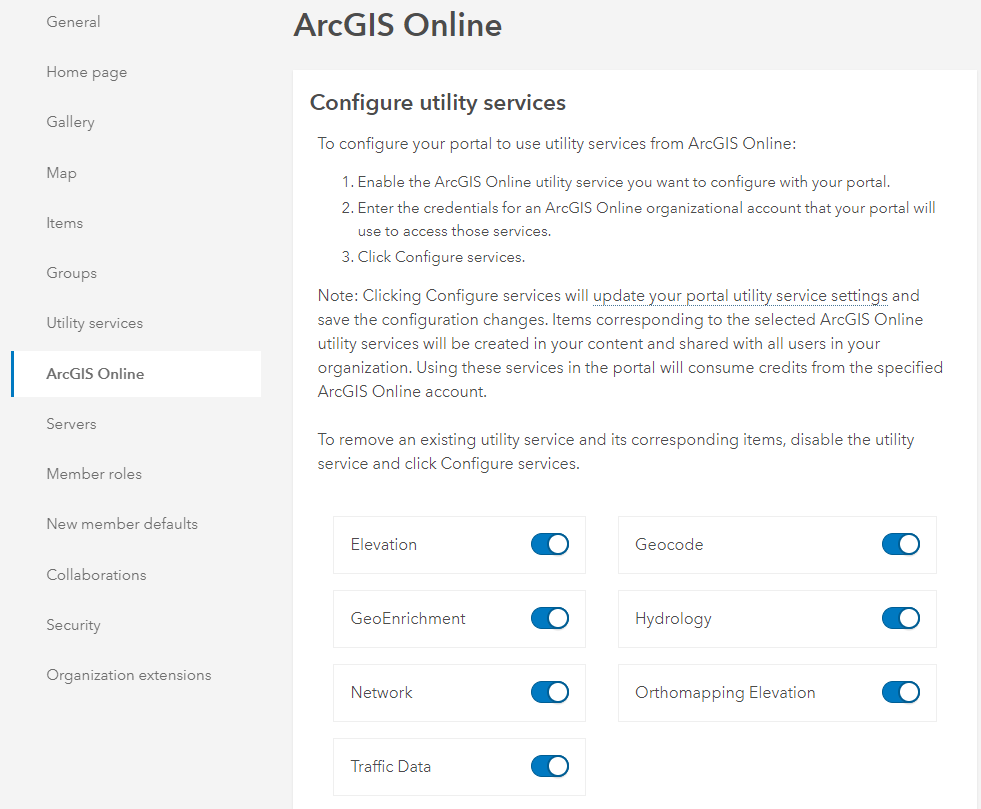The image size is (981, 809).
Task: Open the Groups configuration page
Action: click(71, 272)
